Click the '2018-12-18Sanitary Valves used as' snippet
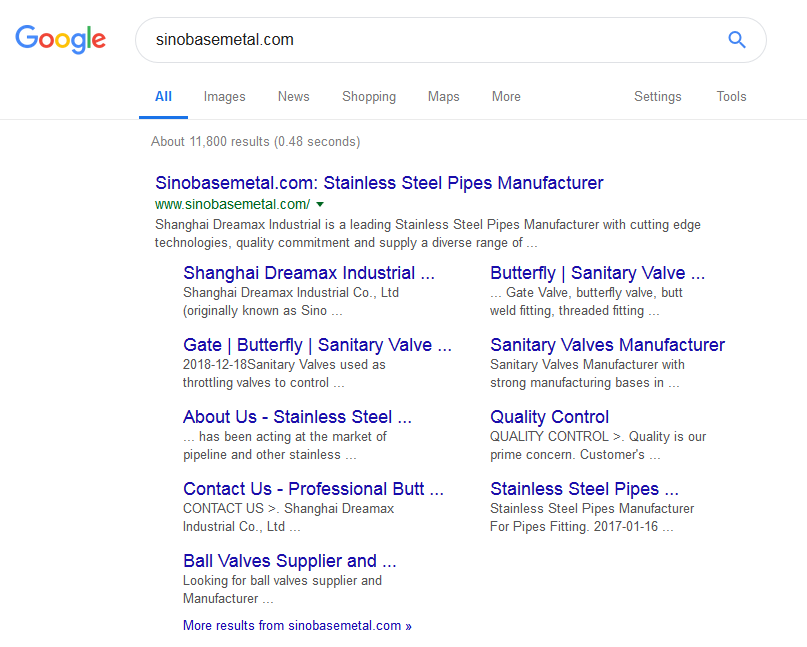Screen dimensions: 807x647 coord(284,373)
